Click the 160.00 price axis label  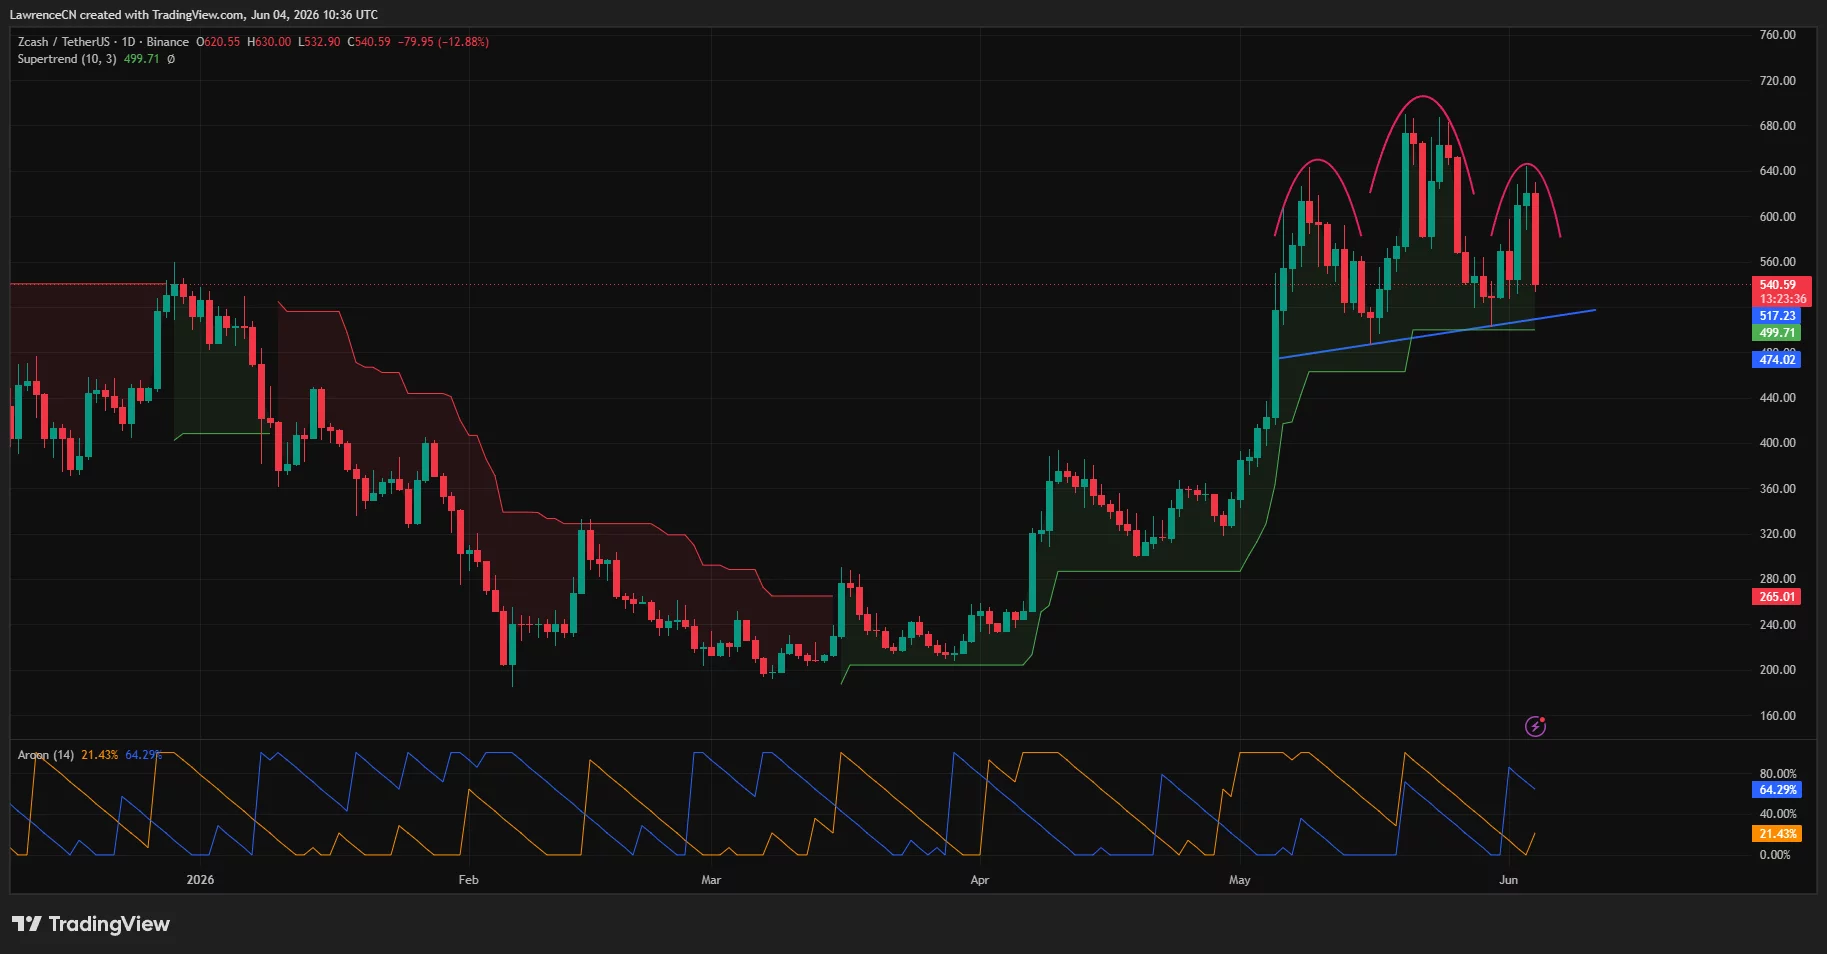click(x=1777, y=716)
